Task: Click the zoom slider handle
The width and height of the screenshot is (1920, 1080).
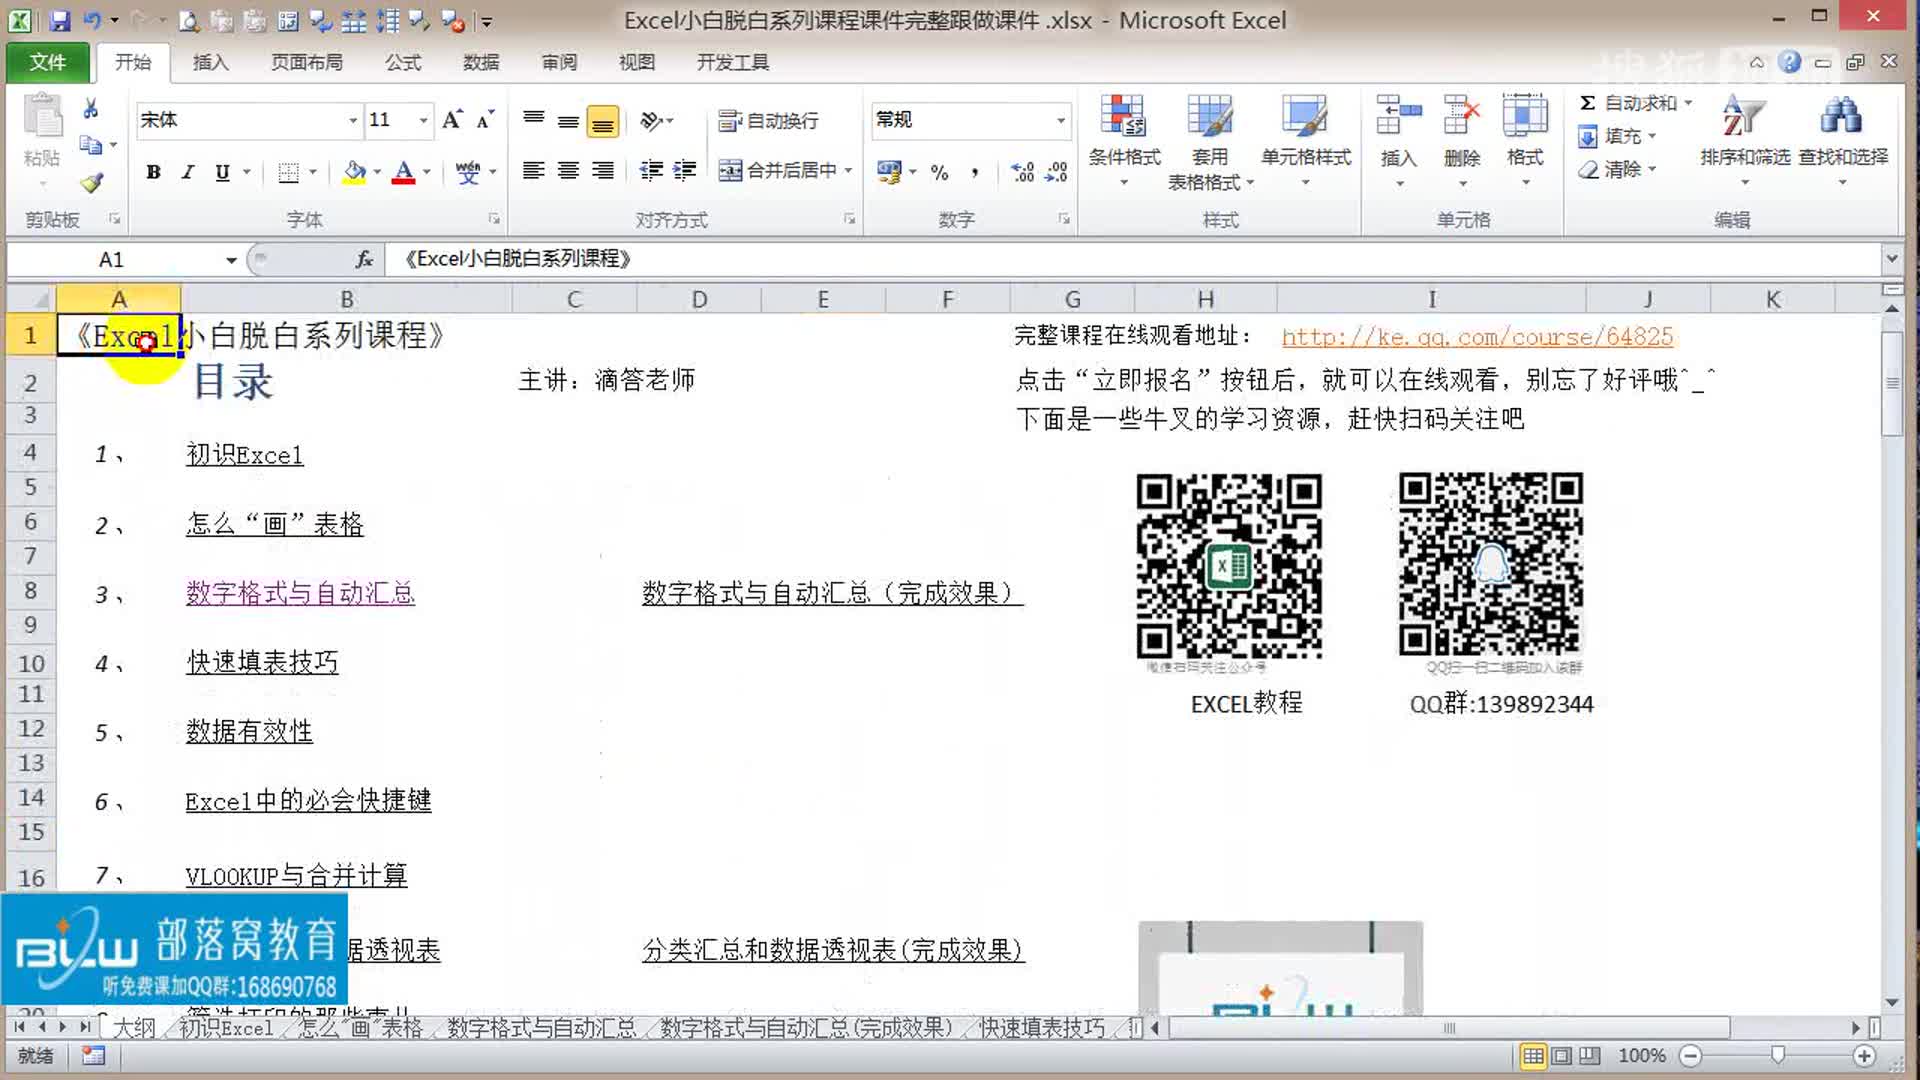Action: 1777,1055
